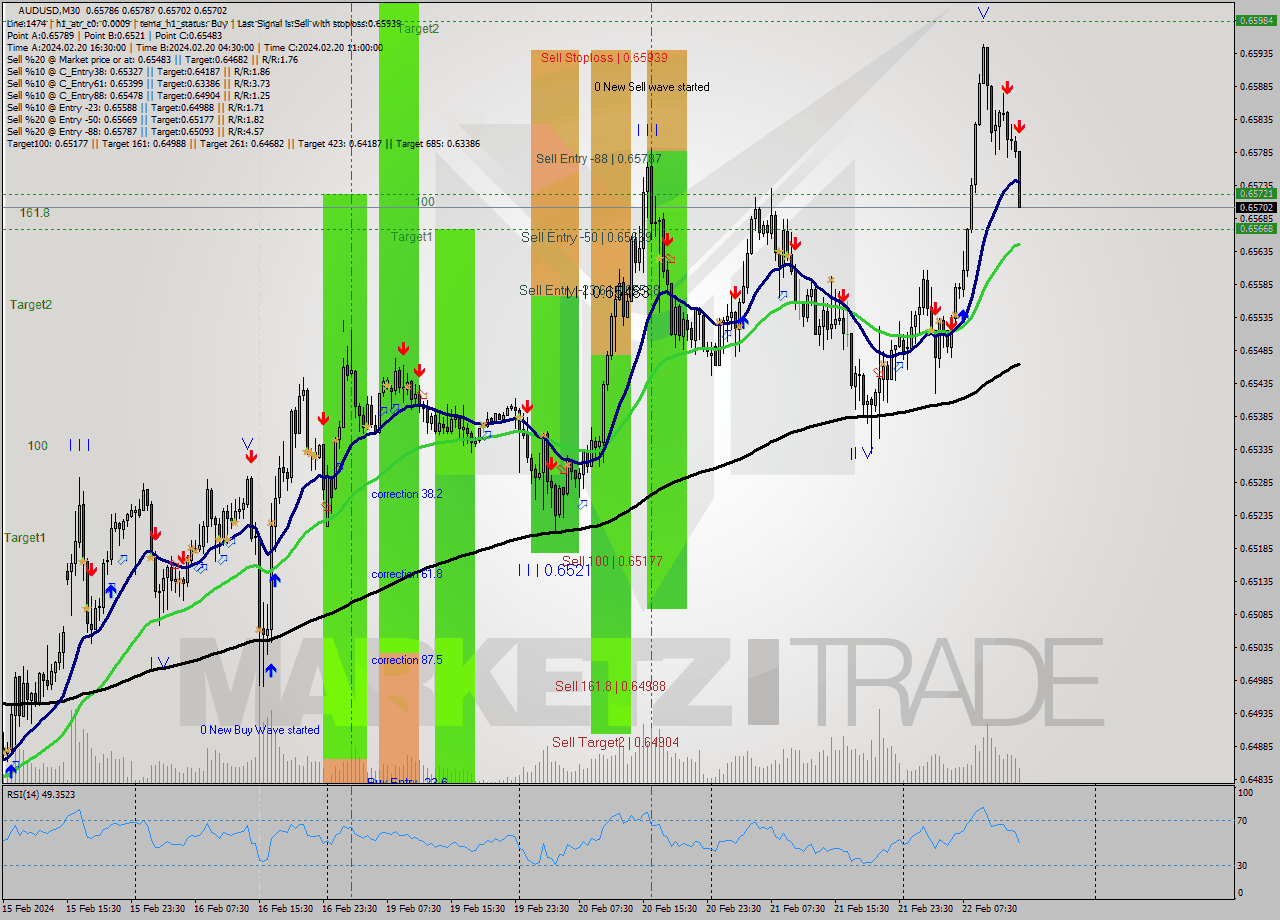Click the 0.65835 price axis label
The width and height of the screenshot is (1280, 920).
coord(1256,119)
